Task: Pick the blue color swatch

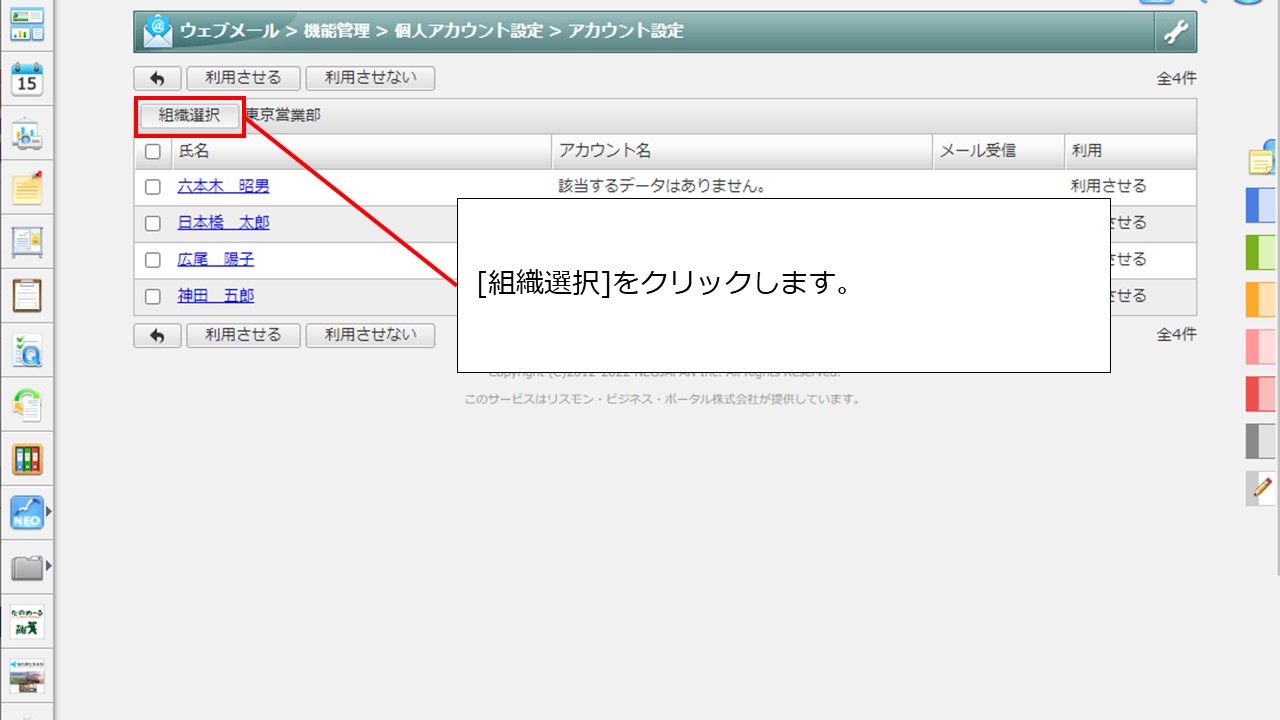Action: [1262, 205]
